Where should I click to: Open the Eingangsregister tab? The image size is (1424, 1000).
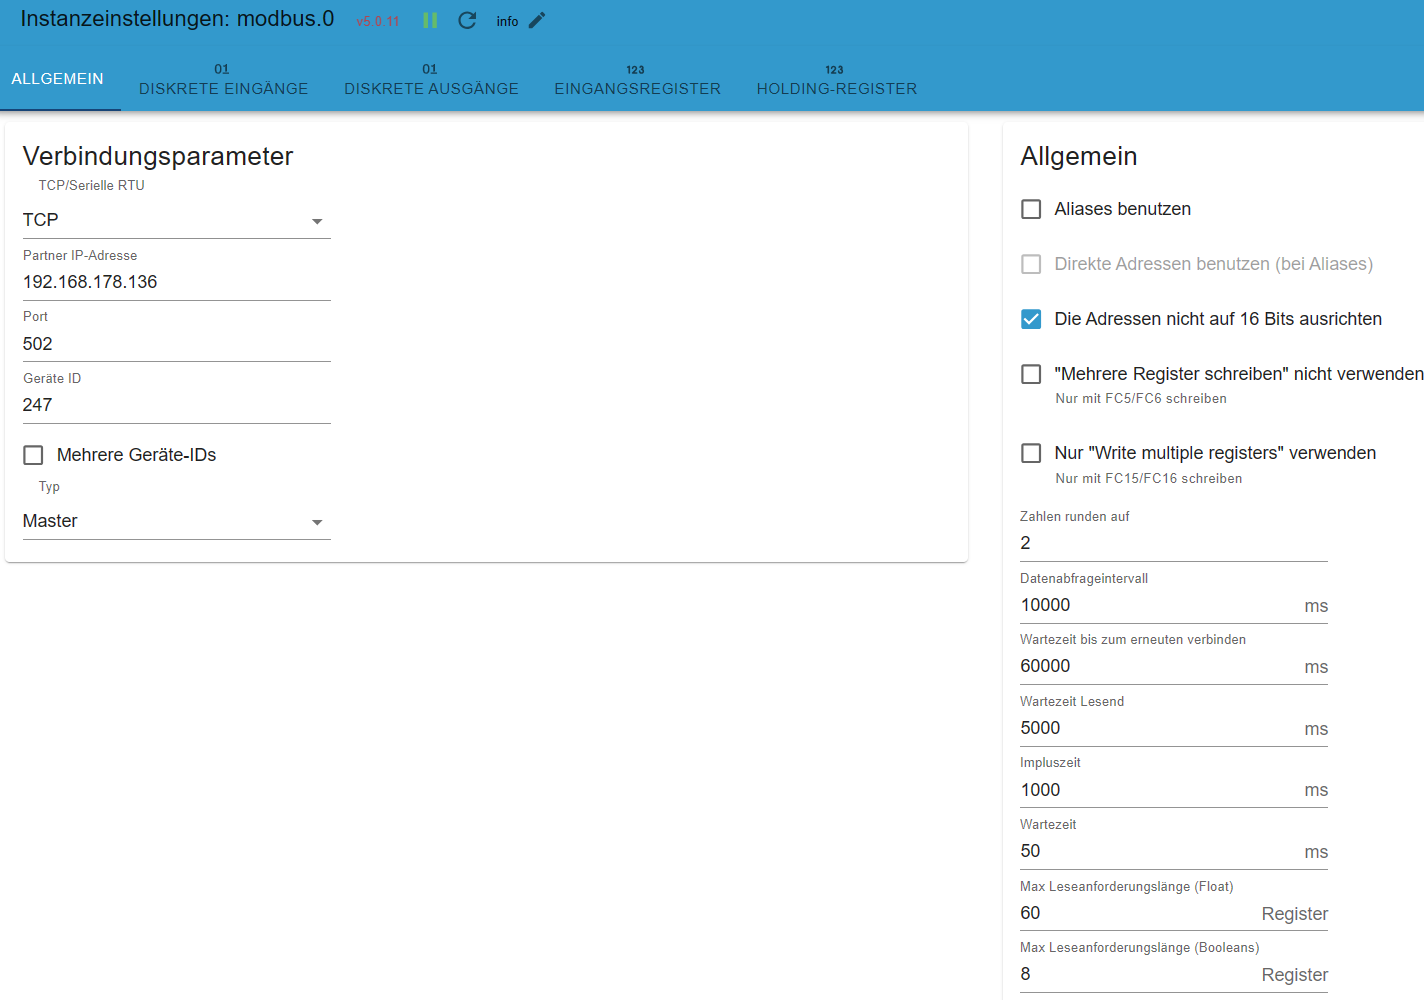click(637, 79)
